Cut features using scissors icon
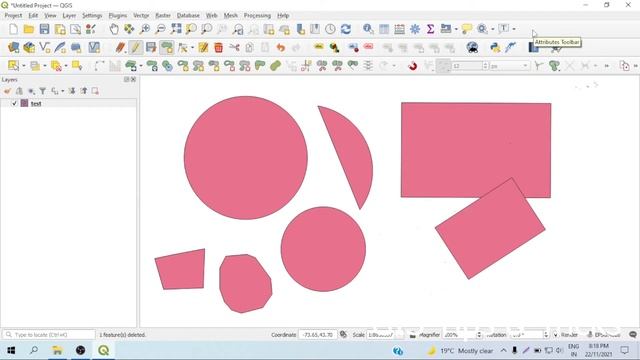The image size is (640, 360). [234, 47]
